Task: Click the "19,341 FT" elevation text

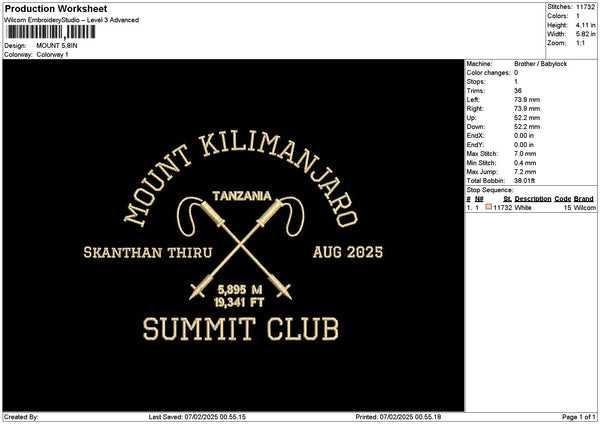Action: [239, 302]
